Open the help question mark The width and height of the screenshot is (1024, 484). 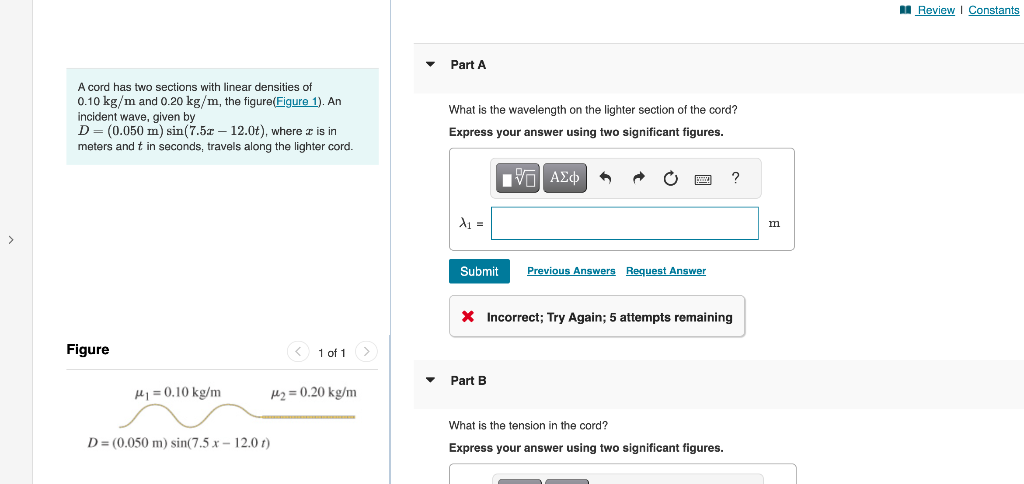pos(735,178)
